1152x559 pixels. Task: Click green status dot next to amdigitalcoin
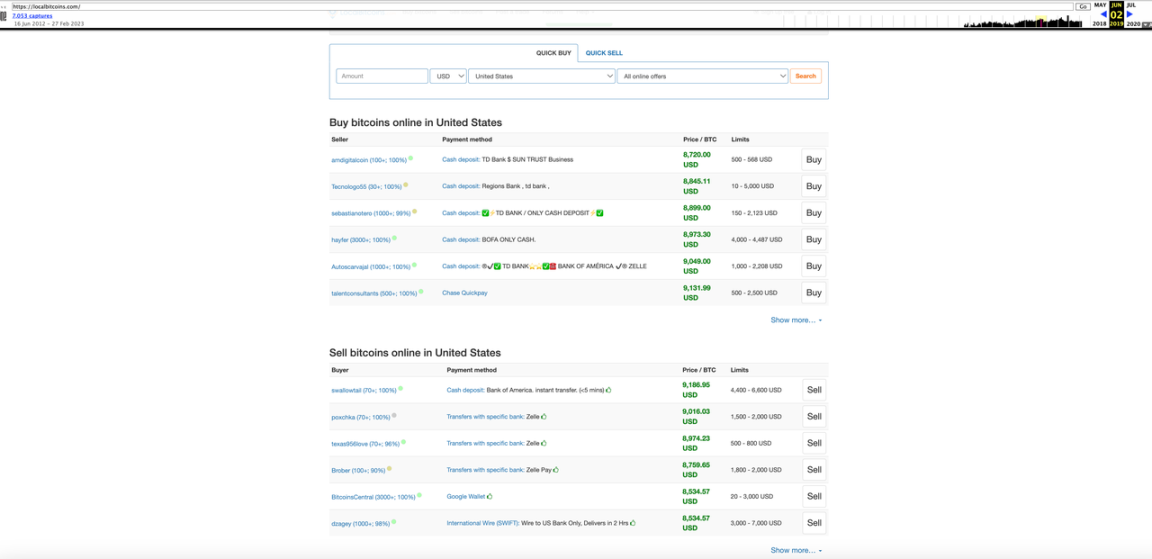[x=411, y=158]
